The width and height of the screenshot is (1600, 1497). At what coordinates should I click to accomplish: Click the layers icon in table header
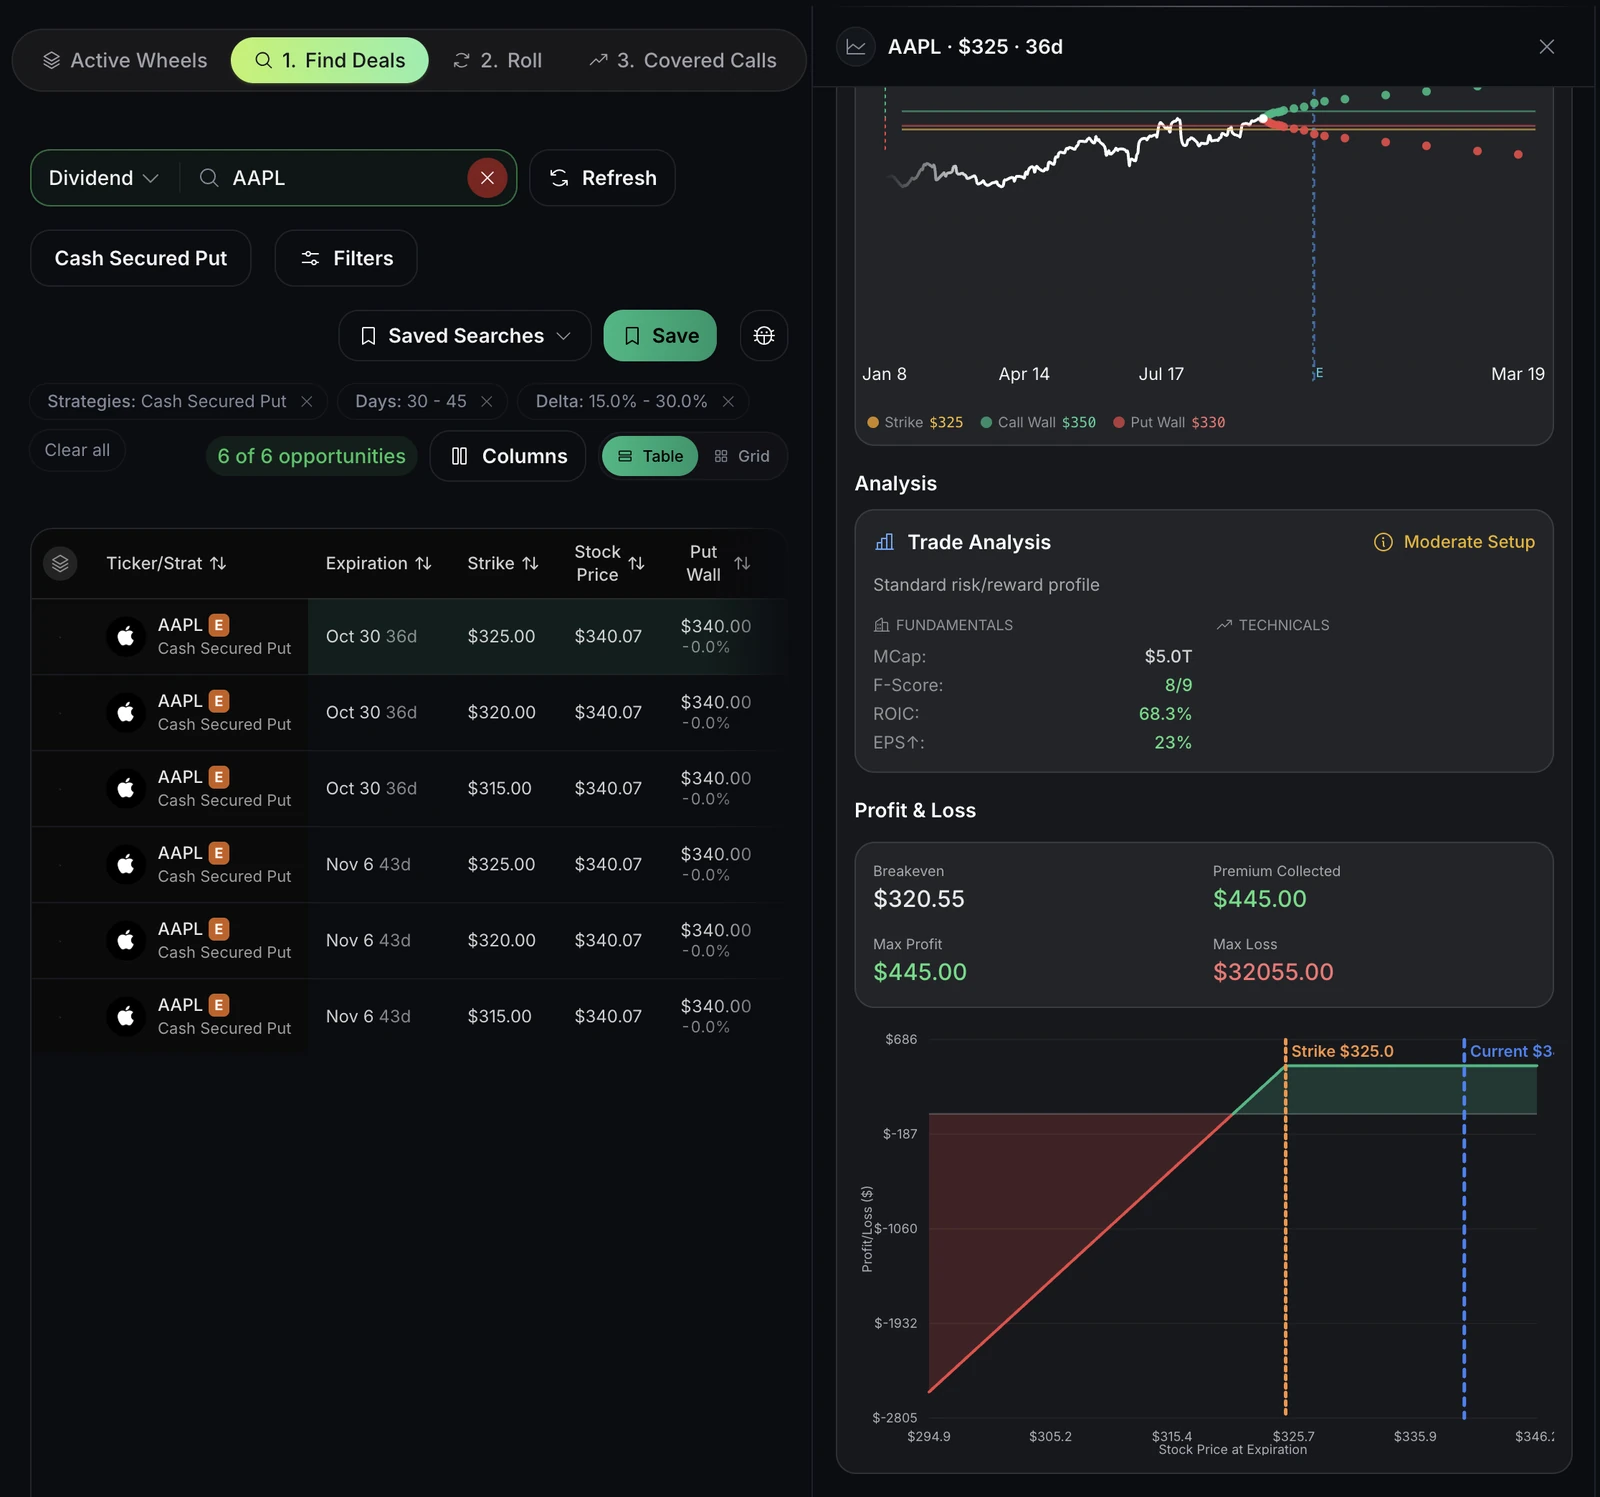pos(60,563)
